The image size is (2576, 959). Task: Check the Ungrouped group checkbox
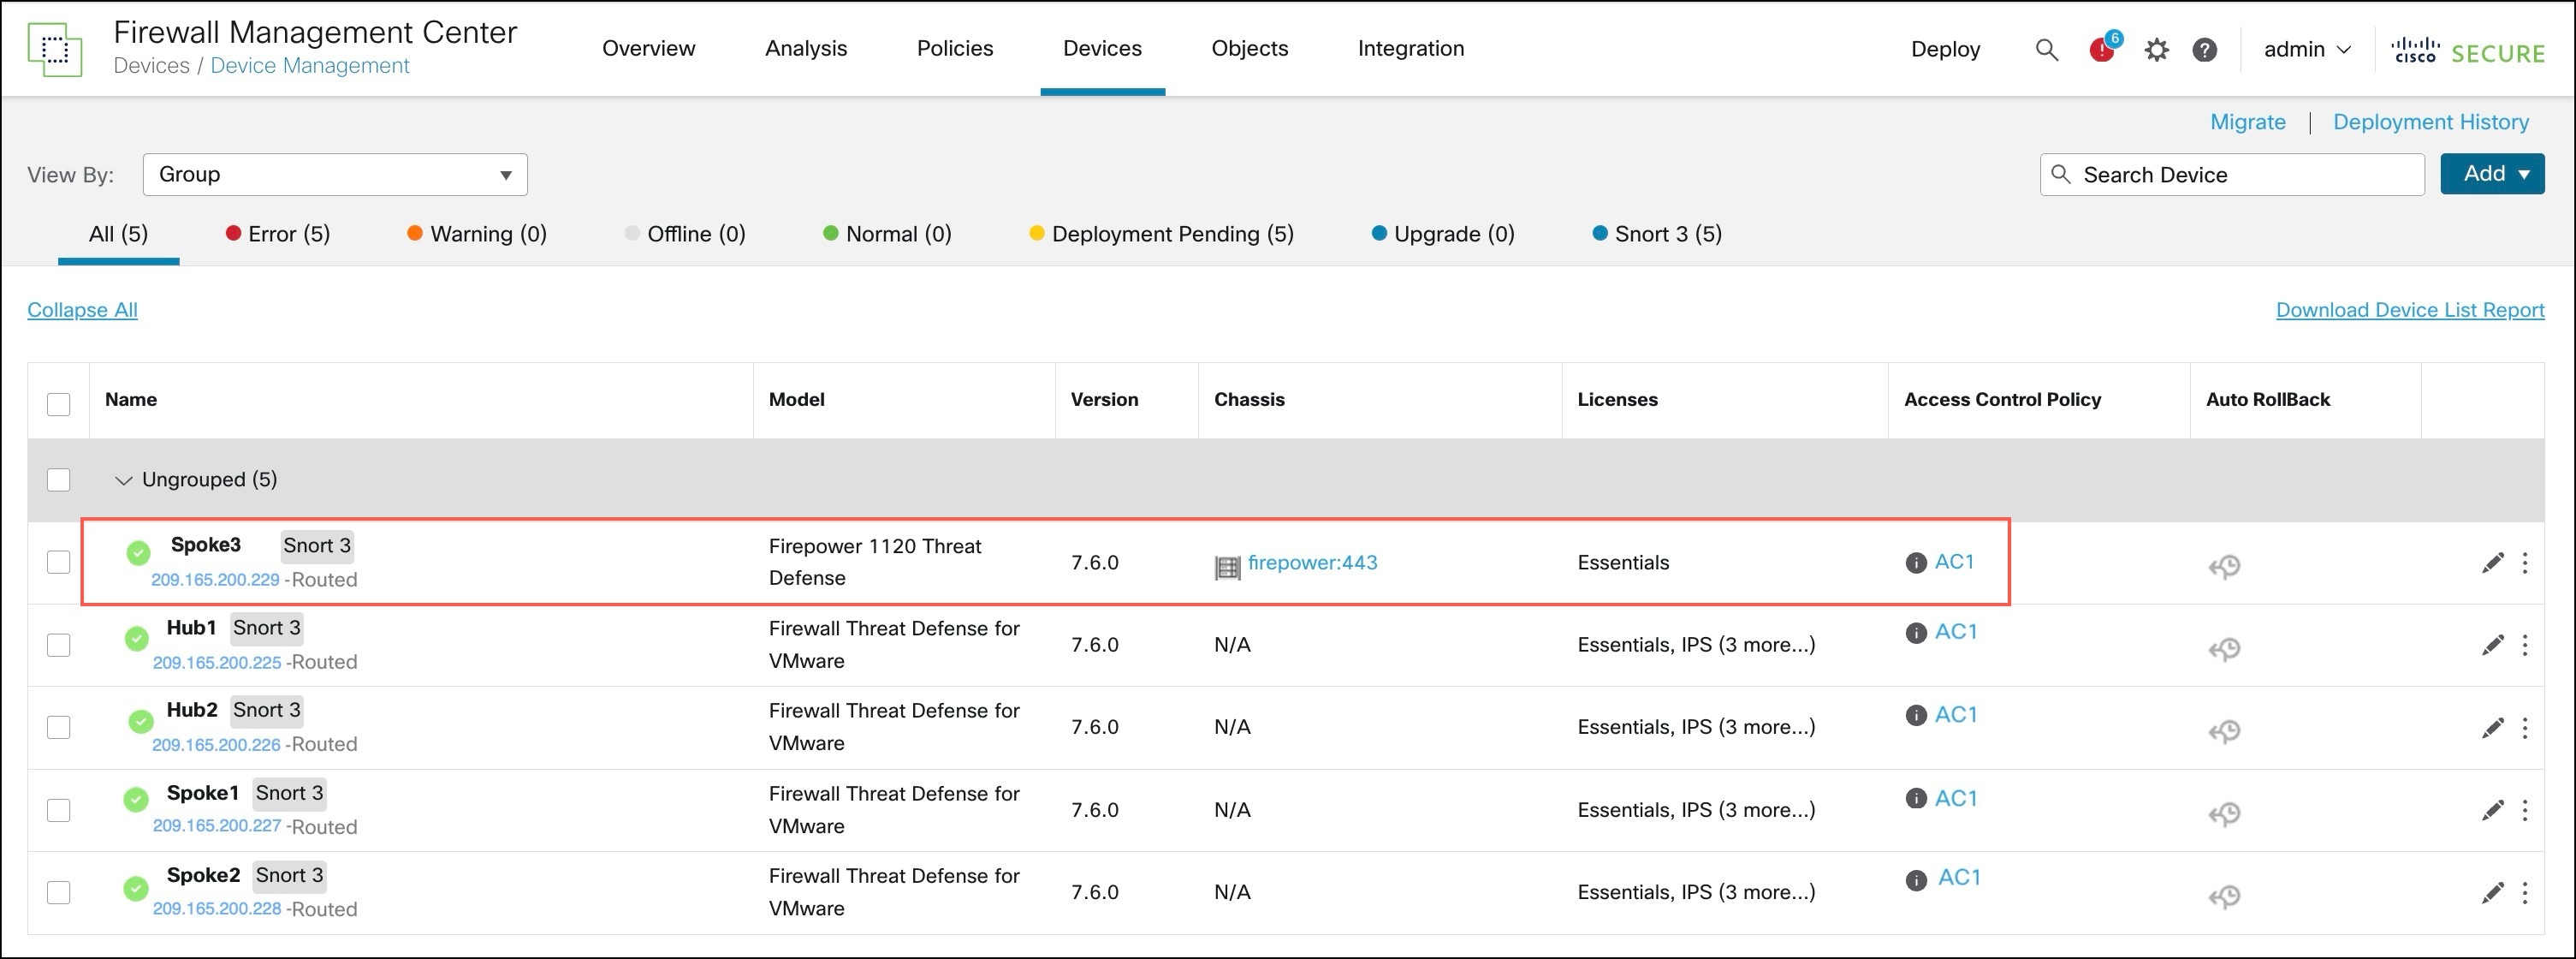click(x=59, y=480)
